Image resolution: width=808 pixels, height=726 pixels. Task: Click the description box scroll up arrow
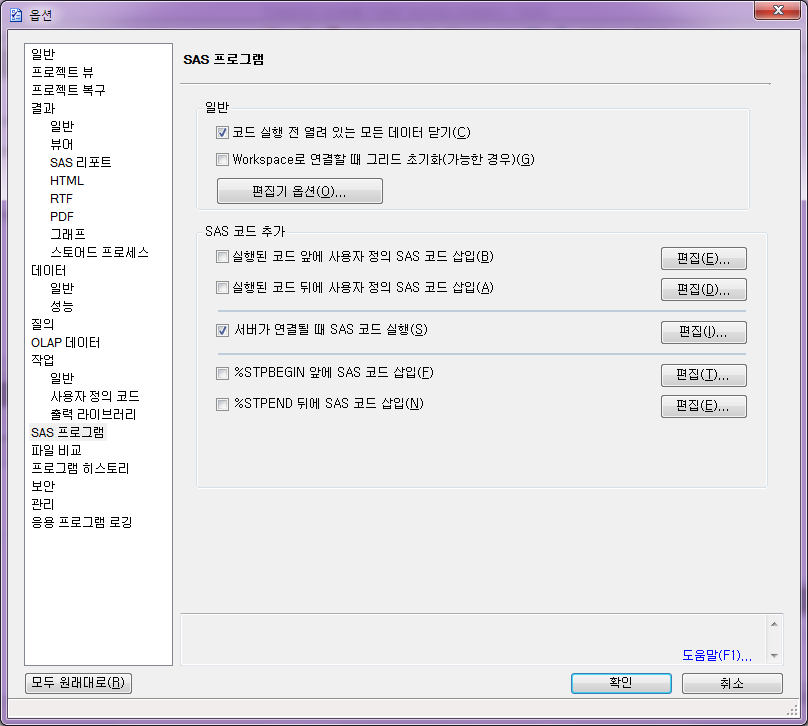tap(774, 624)
